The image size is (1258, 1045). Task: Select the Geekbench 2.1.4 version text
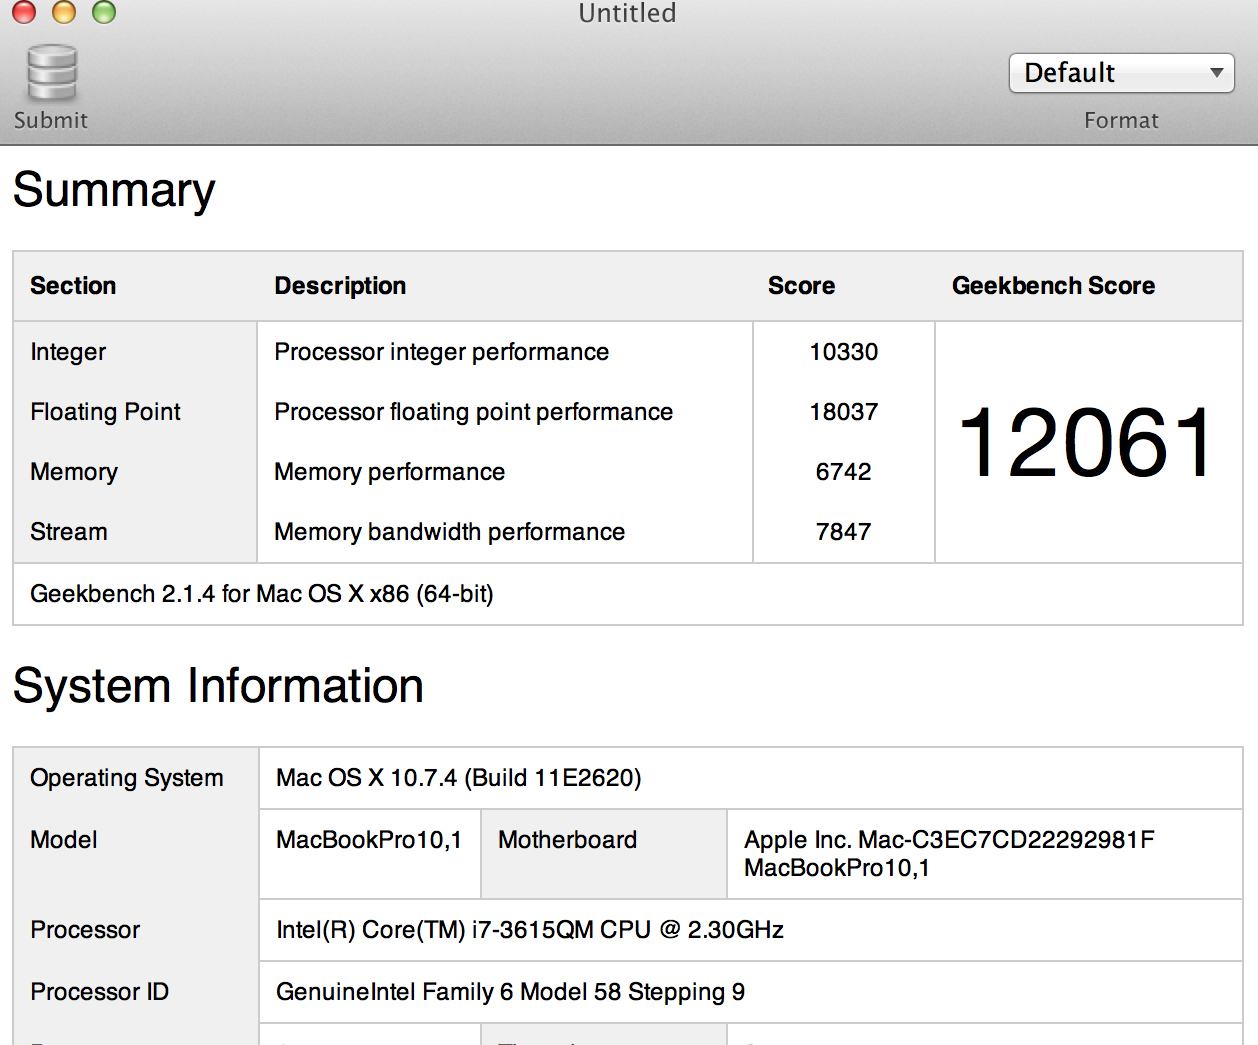pyautogui.click(x=262, y=594)
